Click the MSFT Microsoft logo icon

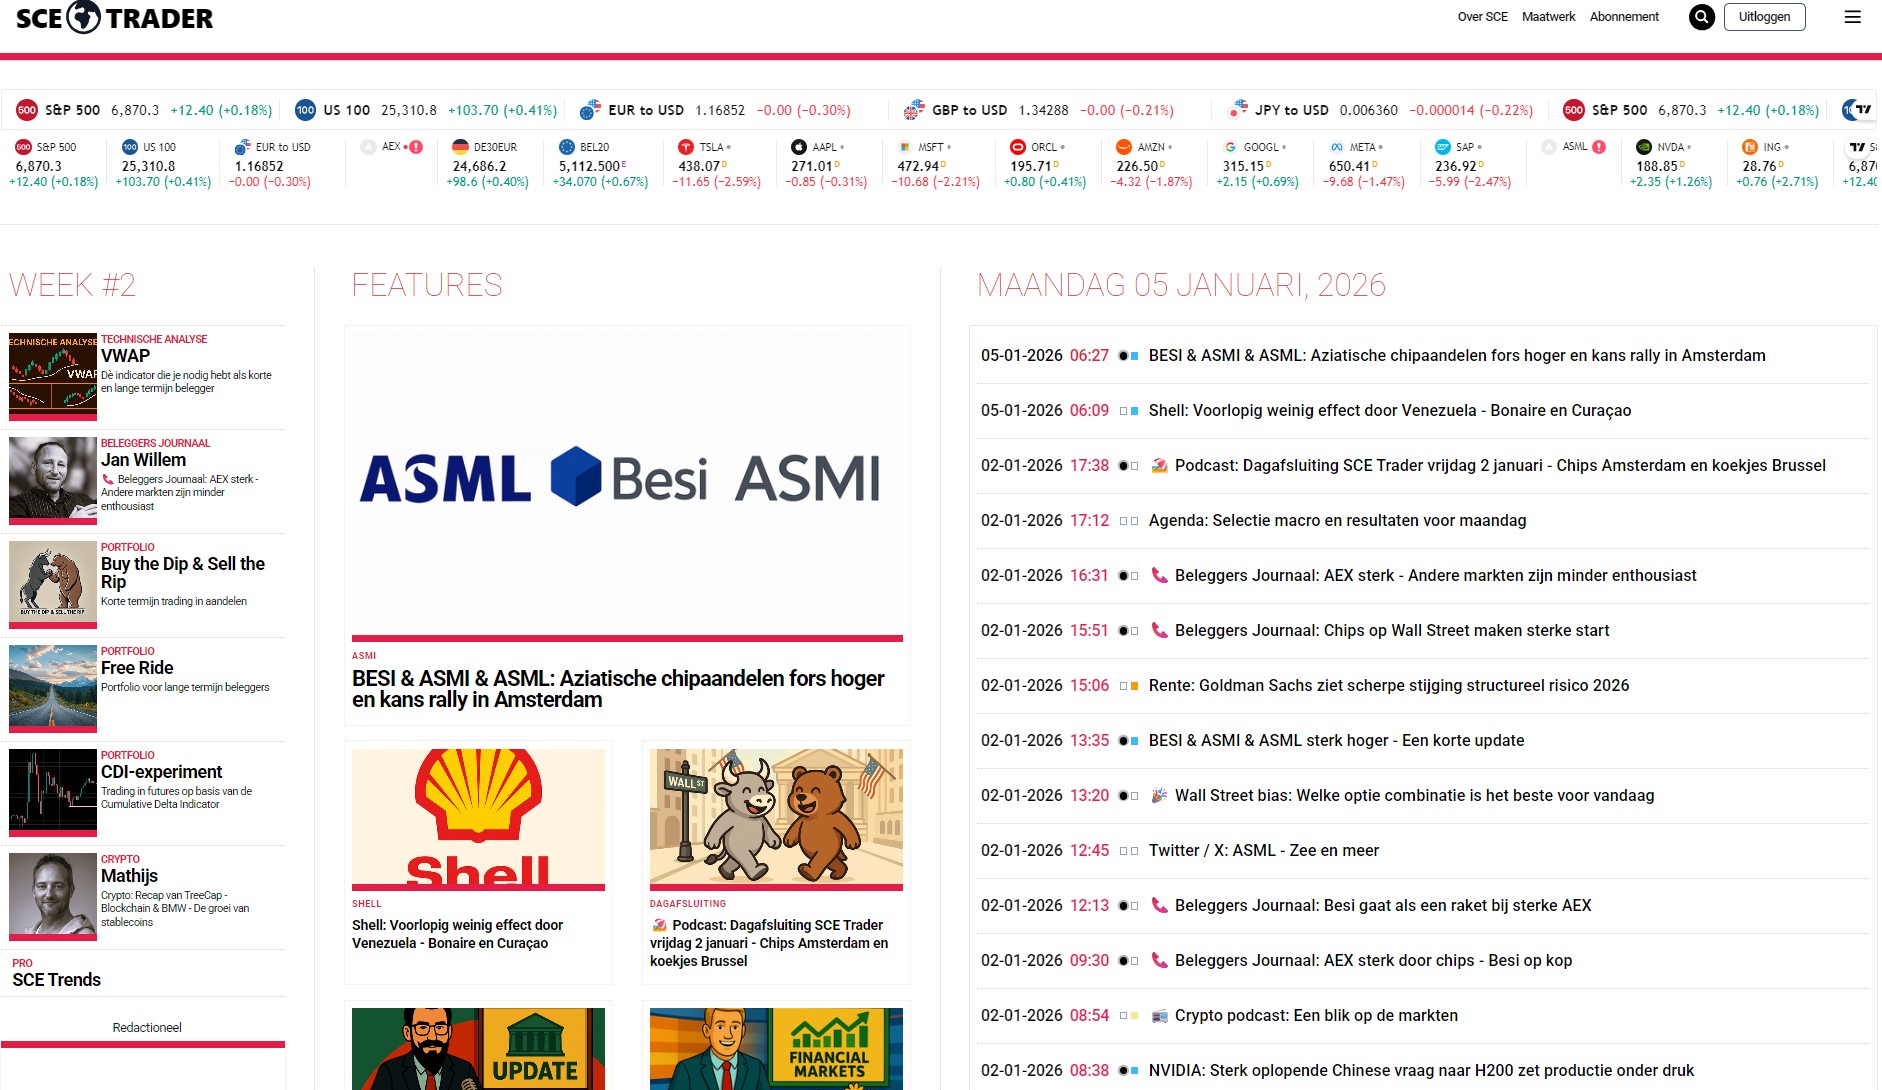[x=905, y=147]
